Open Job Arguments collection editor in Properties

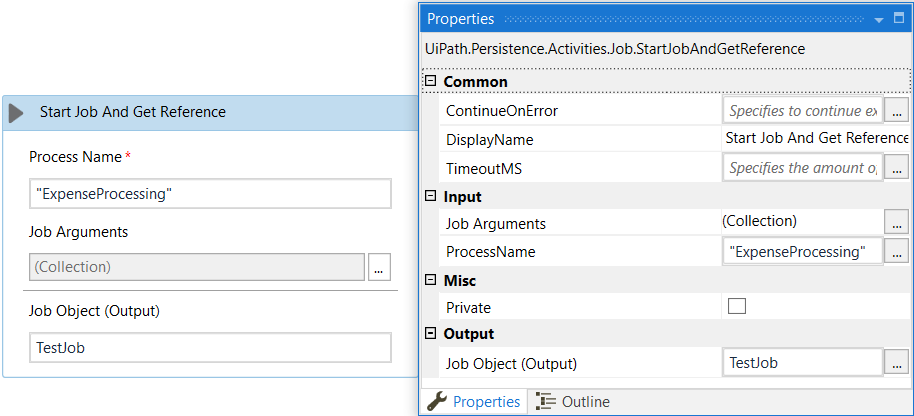[x=897, y=223]
